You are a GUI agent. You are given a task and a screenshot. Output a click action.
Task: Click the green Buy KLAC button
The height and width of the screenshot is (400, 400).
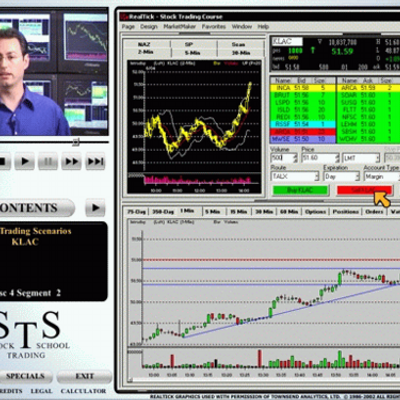[x=300, y=190]
